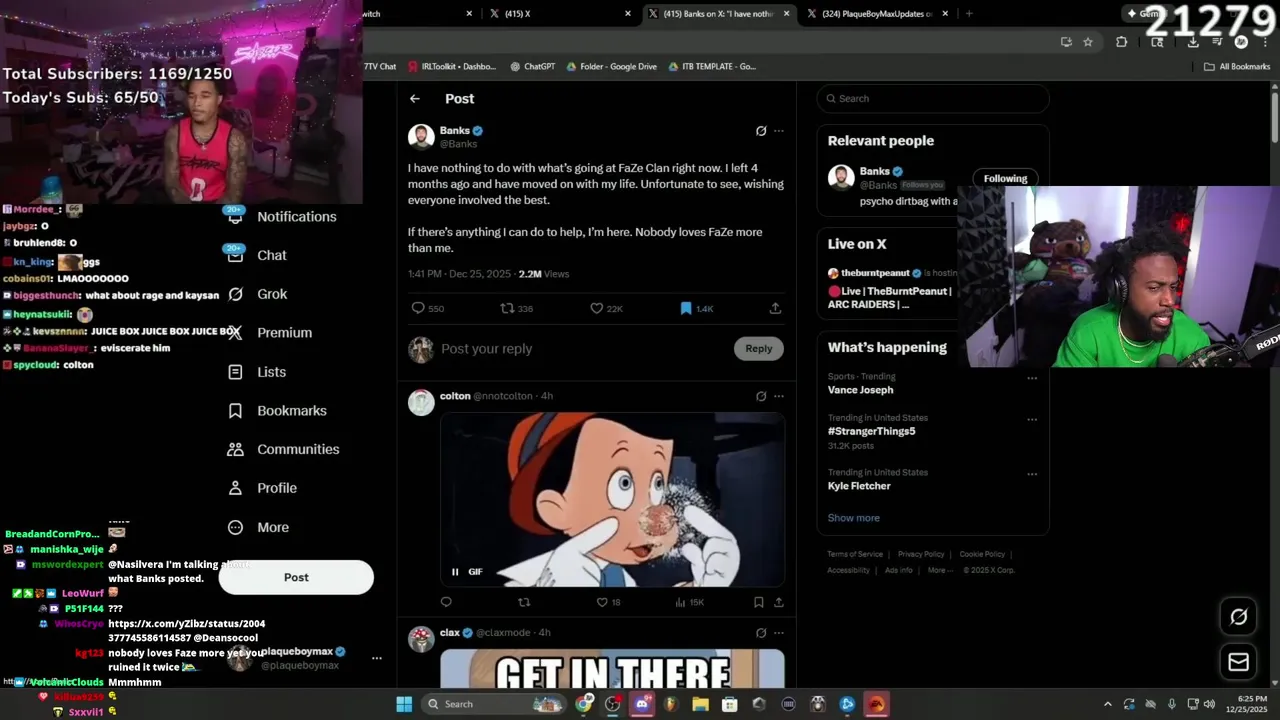Screen dimensions: 1280x720
Task: Open Chrome extensions puzzle icon
Action: (x=1121, y=42)
